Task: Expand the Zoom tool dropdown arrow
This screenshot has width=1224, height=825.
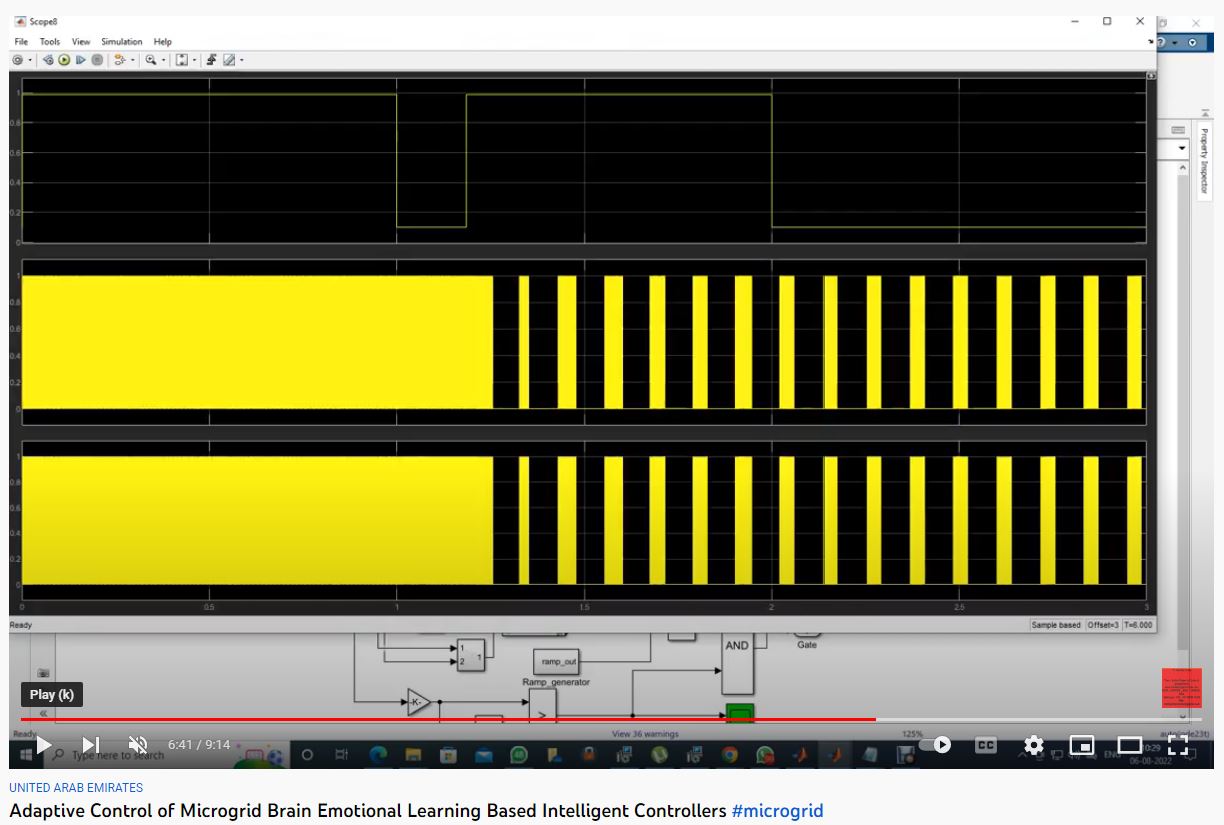Action: [x=163, y=61]
